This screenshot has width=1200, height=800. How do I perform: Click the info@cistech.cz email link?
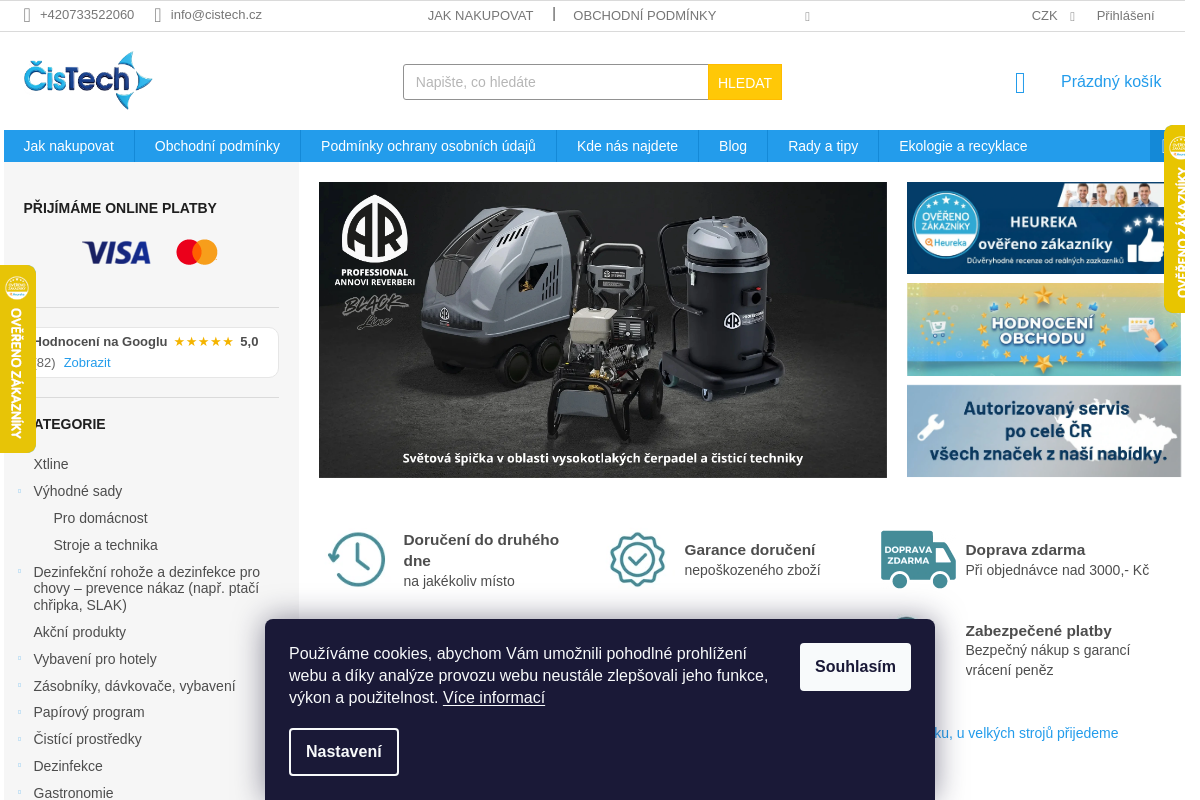tap(216, 15)
